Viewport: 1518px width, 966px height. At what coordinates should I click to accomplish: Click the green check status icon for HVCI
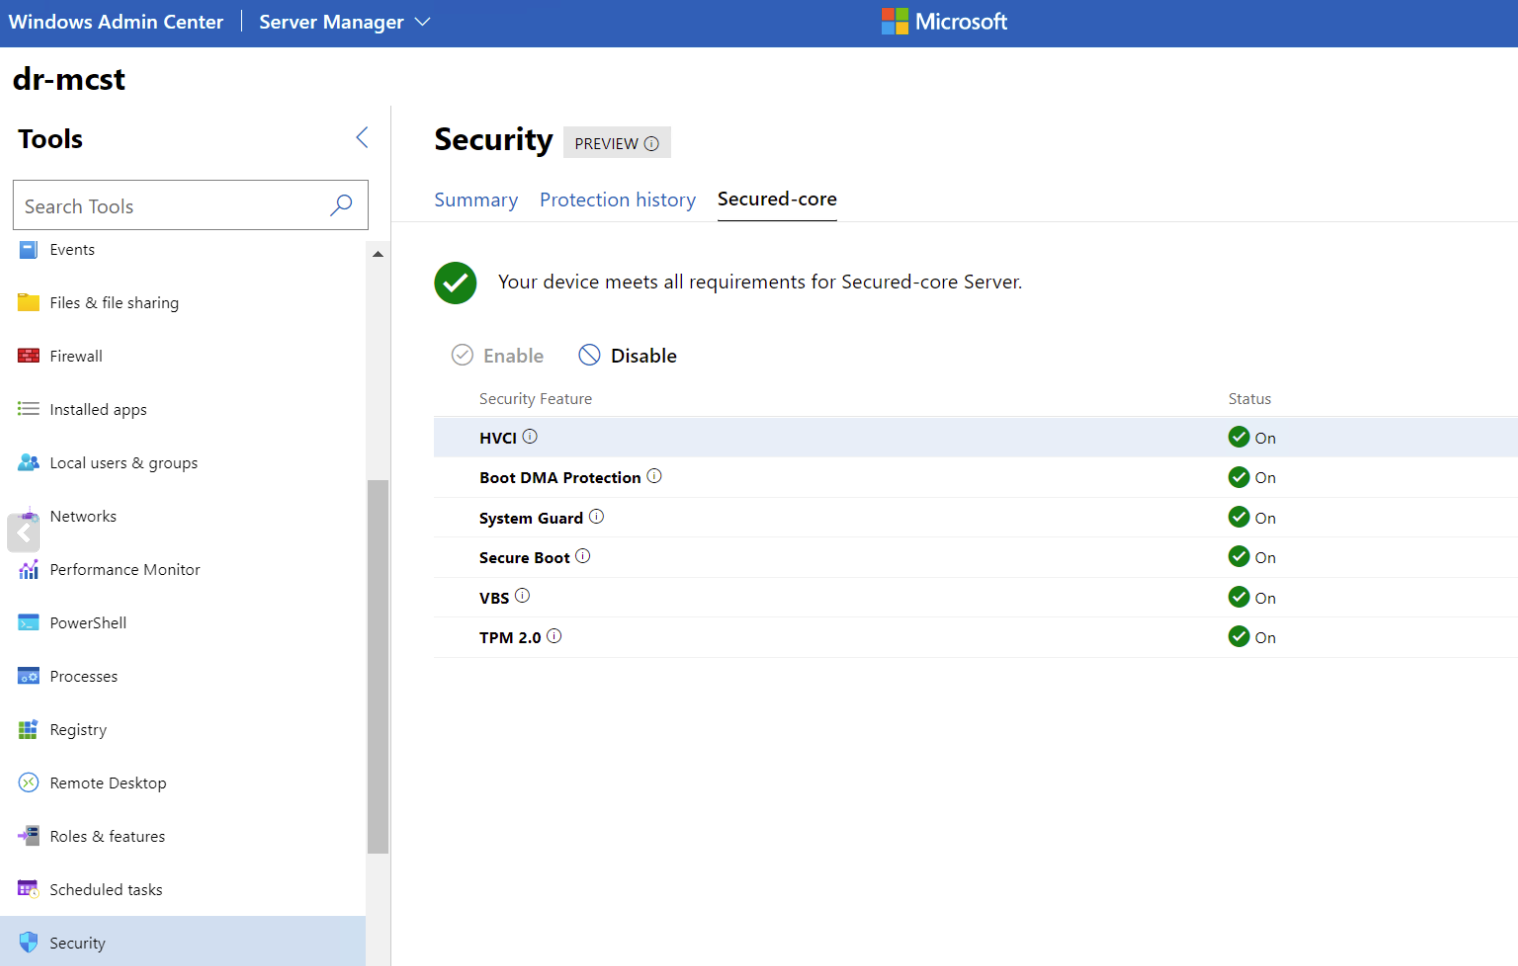tap(1239, 437)
